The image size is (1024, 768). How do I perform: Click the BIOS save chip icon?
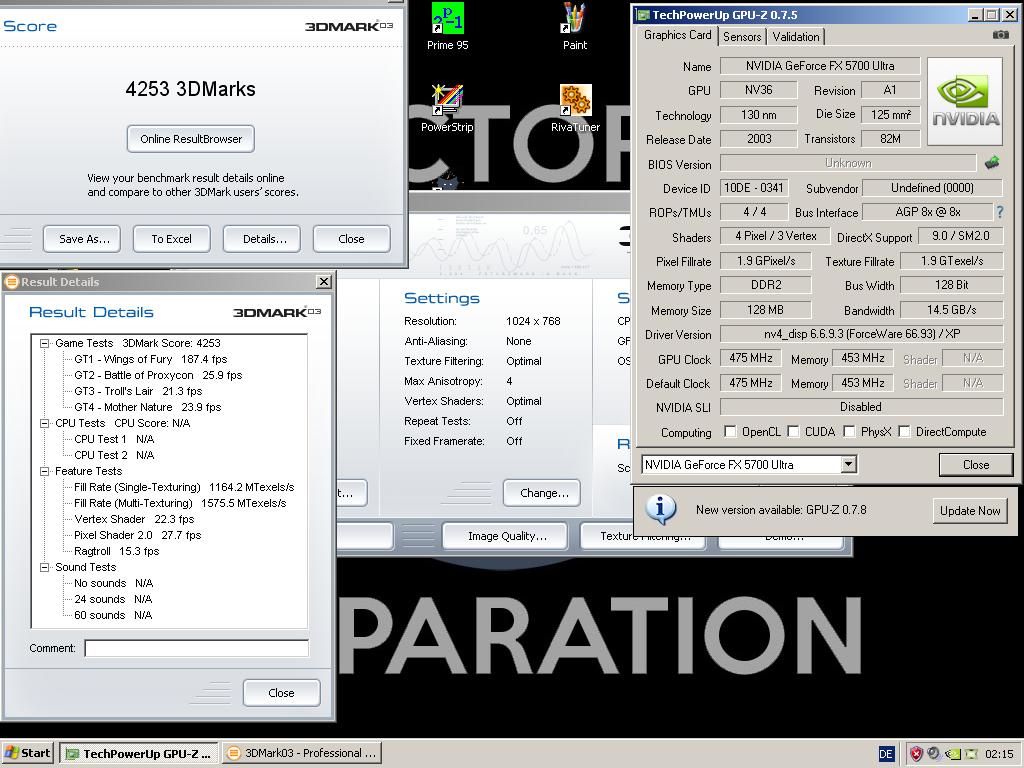click(x=992, y=162)
